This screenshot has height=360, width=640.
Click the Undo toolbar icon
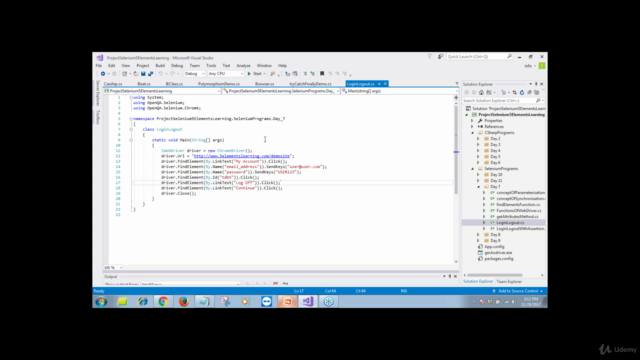160,74
